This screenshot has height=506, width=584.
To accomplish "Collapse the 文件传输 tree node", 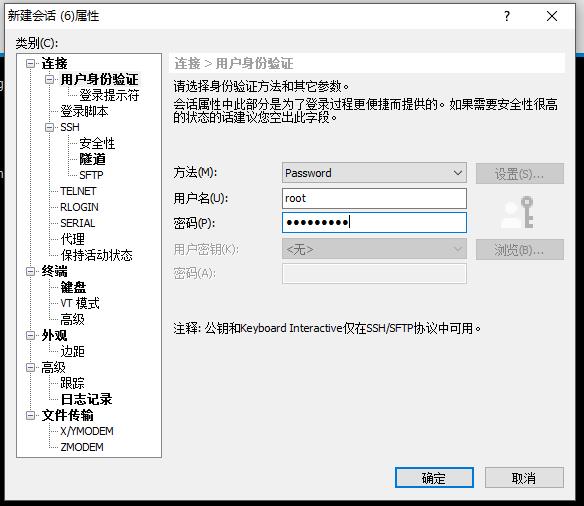I will (x=31, y=416).
